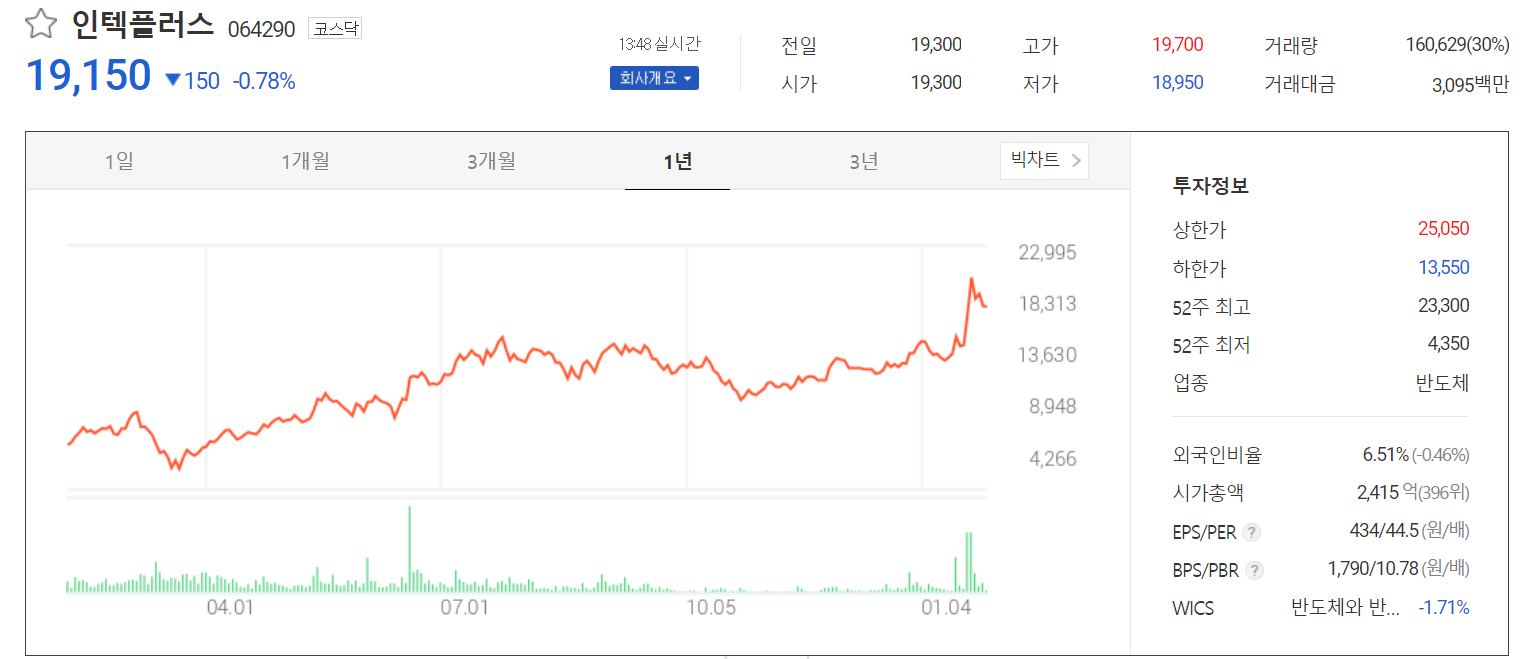Click the current price 19,150

coord(88,76)
